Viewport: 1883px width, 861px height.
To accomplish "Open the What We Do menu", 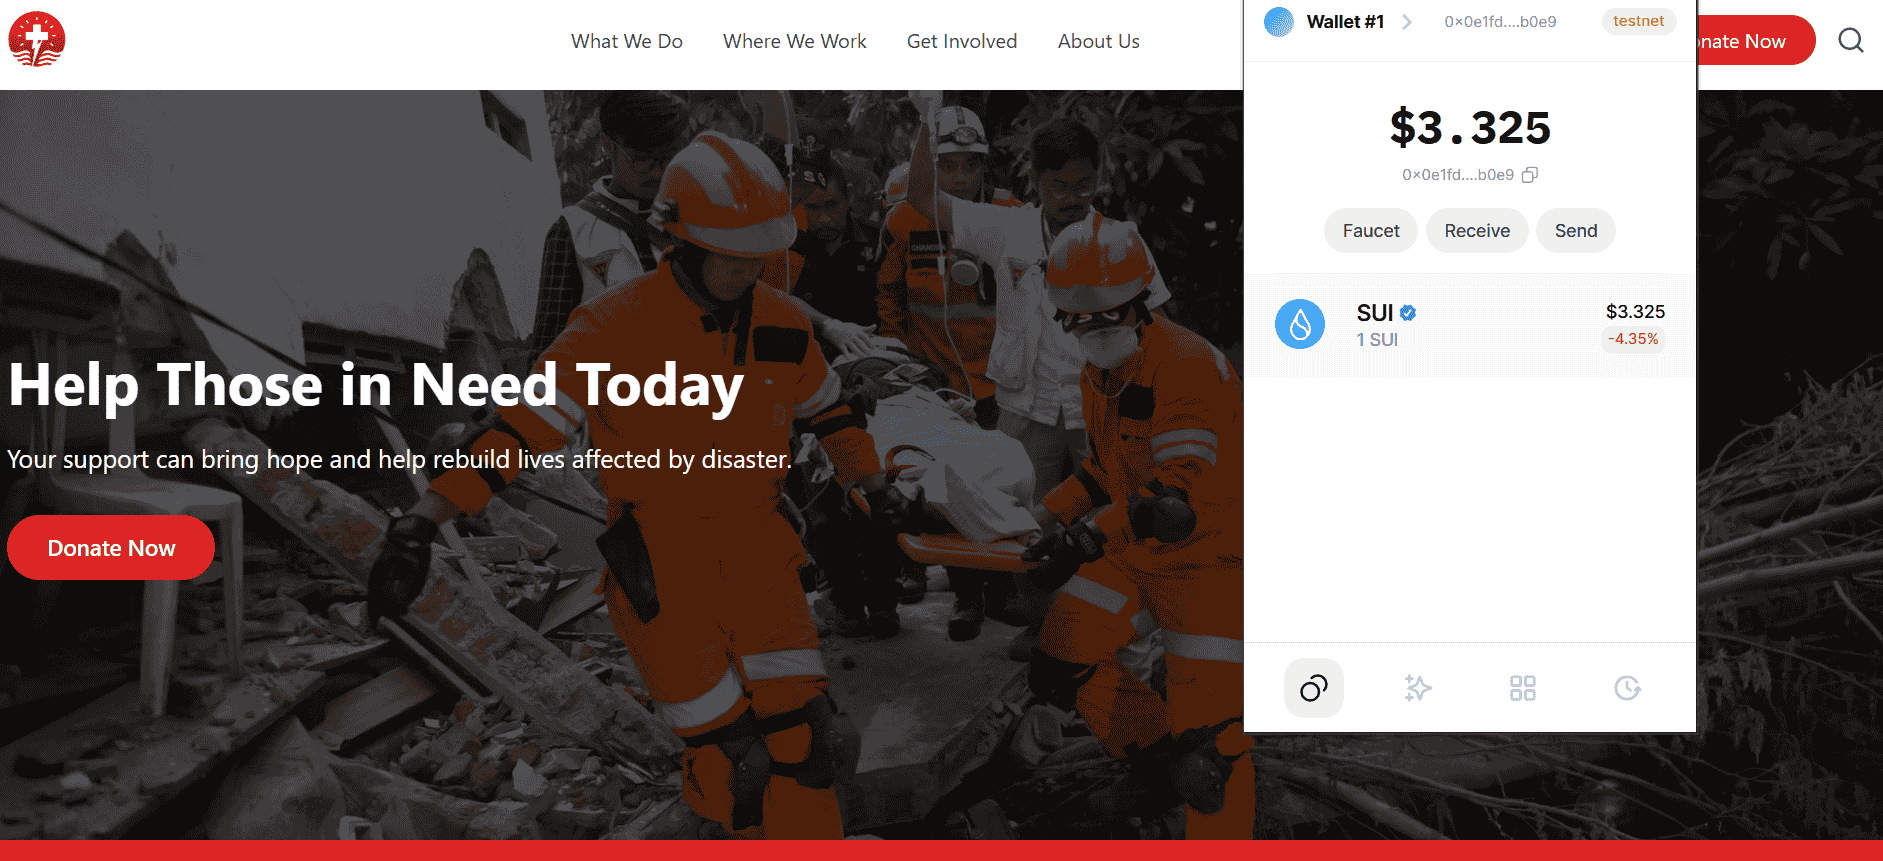I will tap(627, 41).
